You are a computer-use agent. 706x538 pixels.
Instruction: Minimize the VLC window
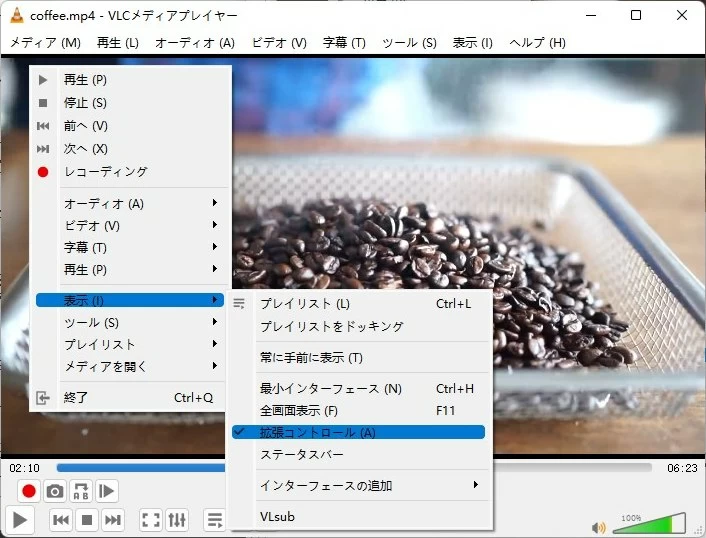(x=591, y=15)
